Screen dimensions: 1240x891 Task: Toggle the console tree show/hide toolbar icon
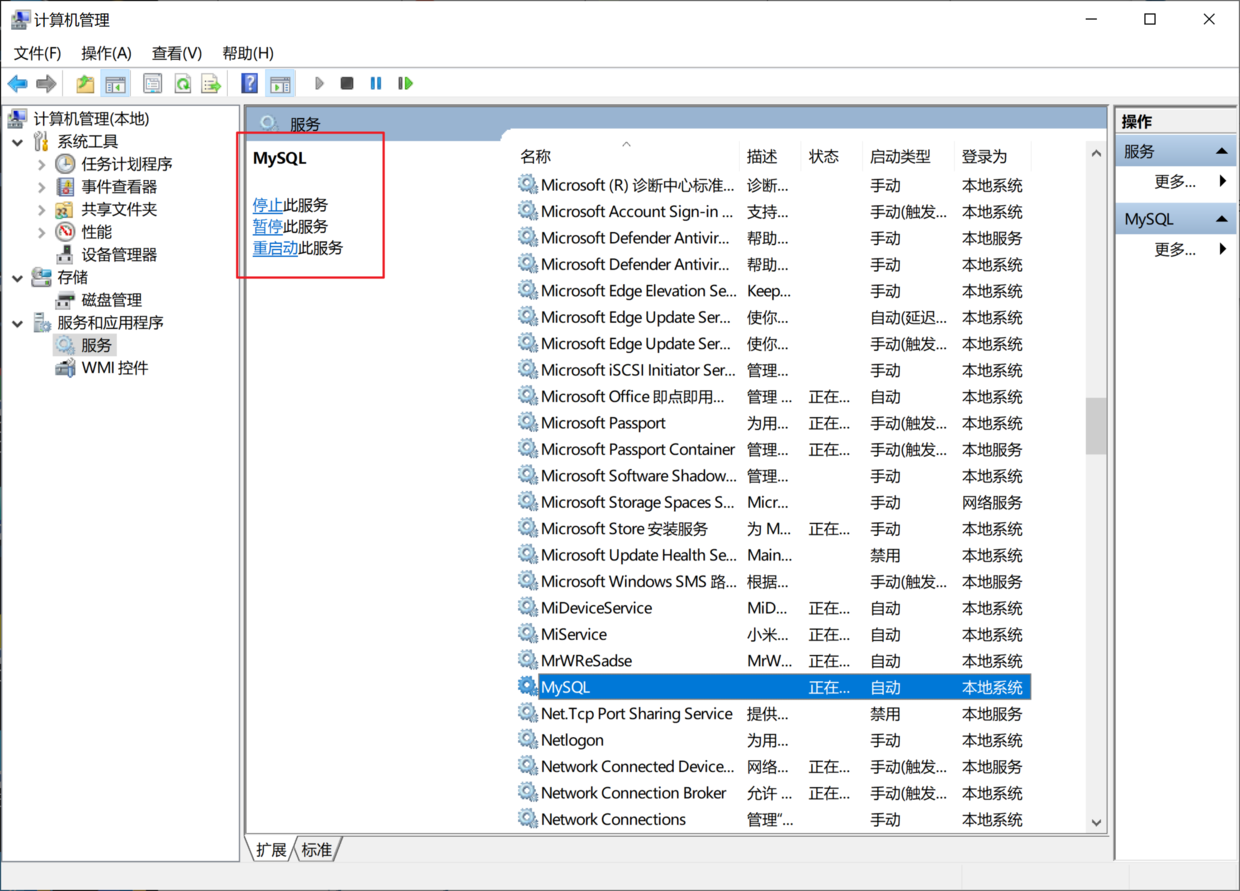click(116, 84)
